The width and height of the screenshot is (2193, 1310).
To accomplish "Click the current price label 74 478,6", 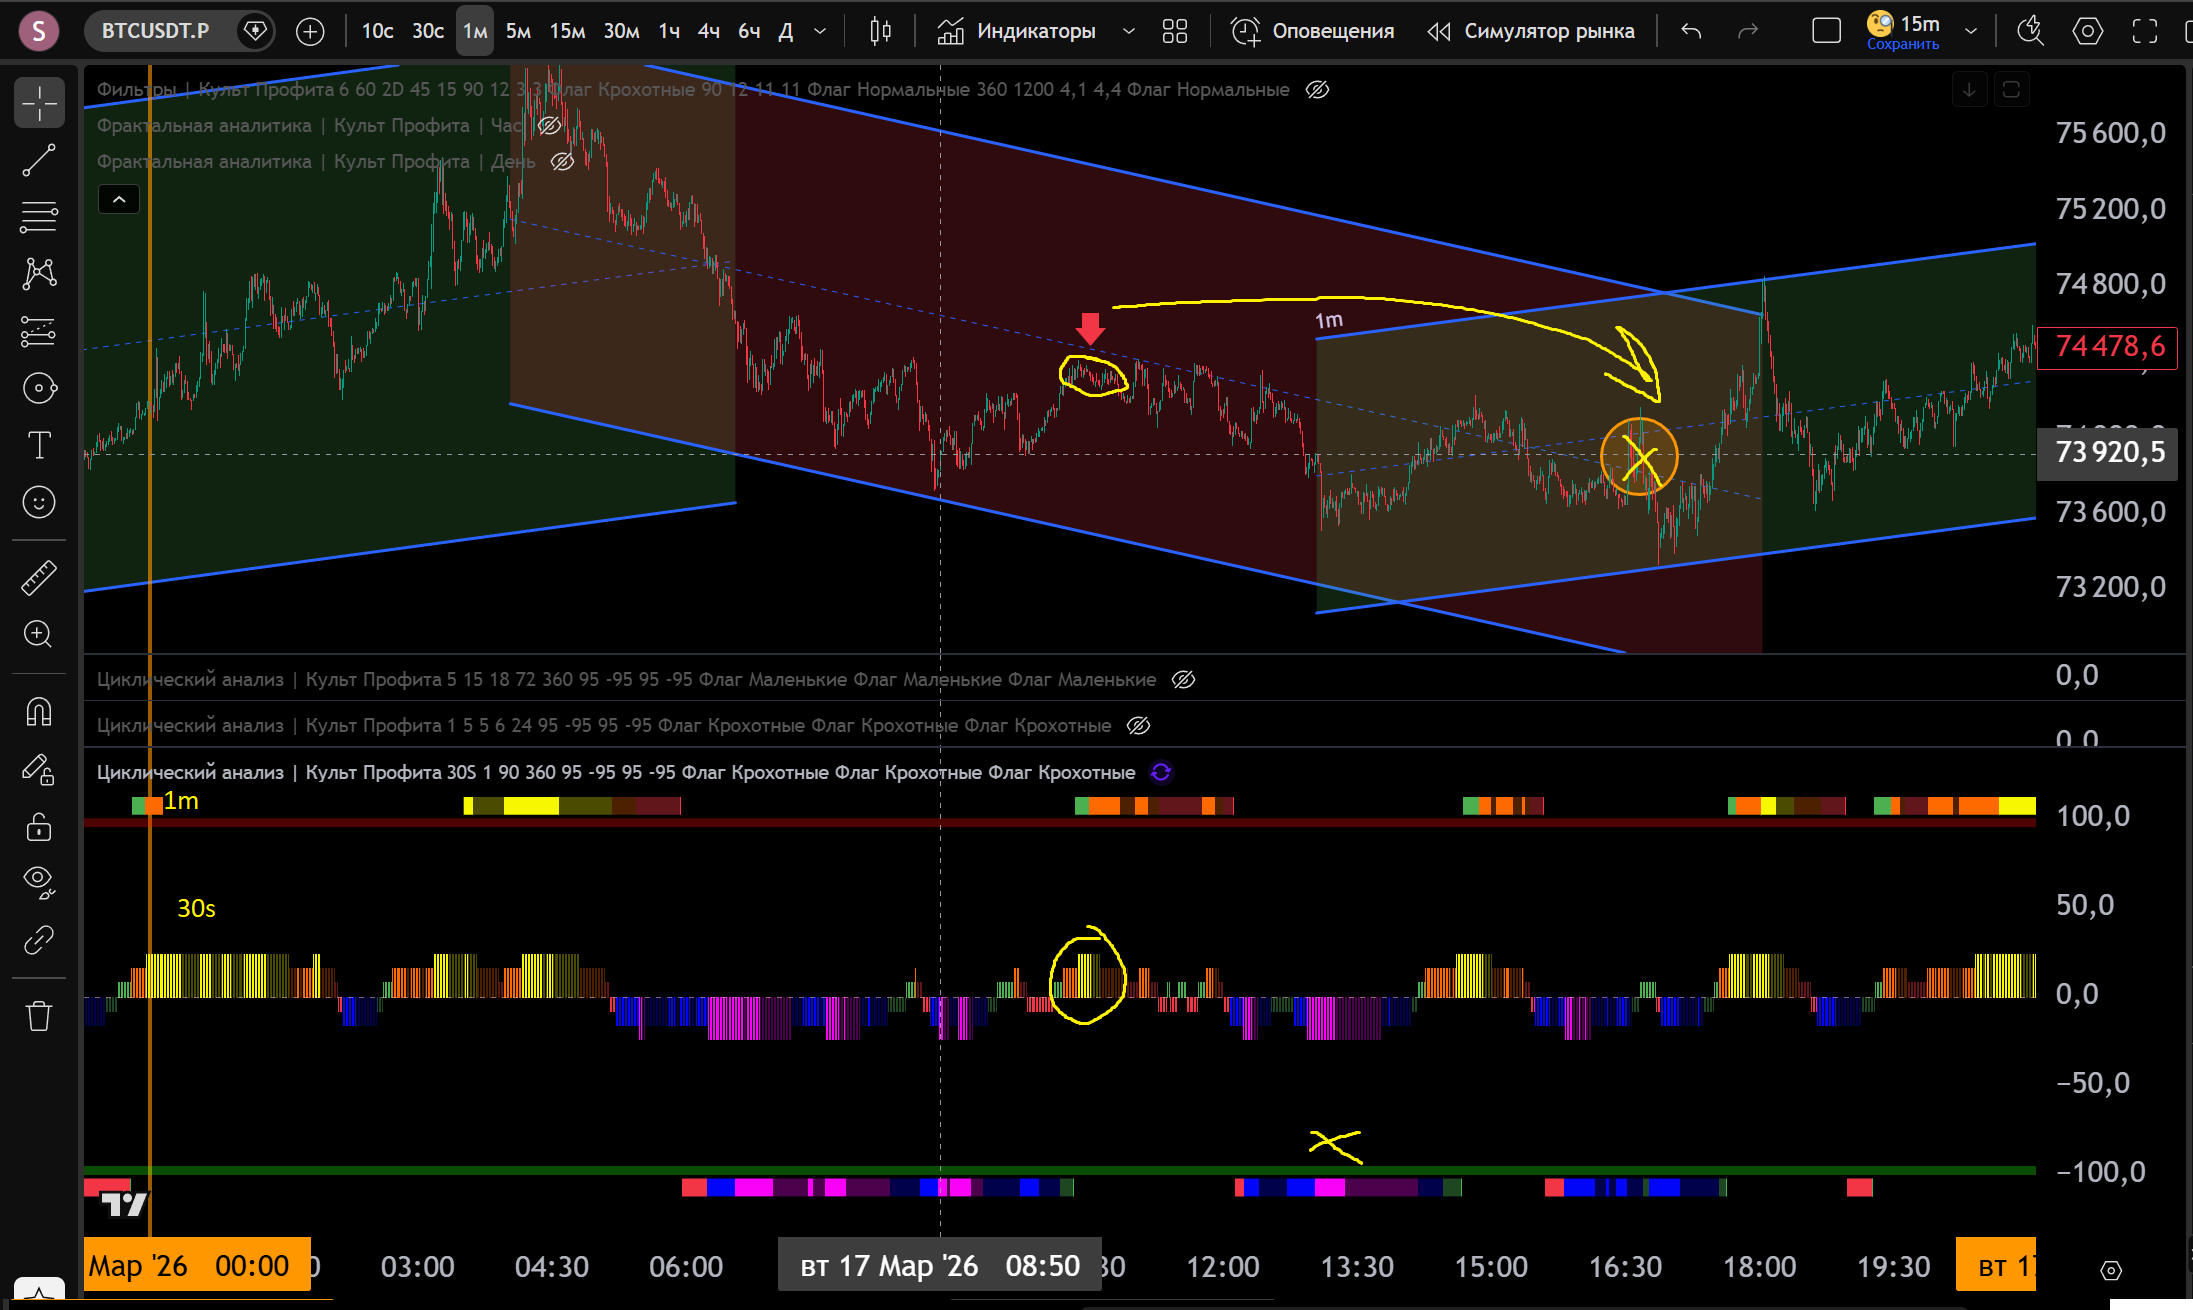I will 2108,347.
